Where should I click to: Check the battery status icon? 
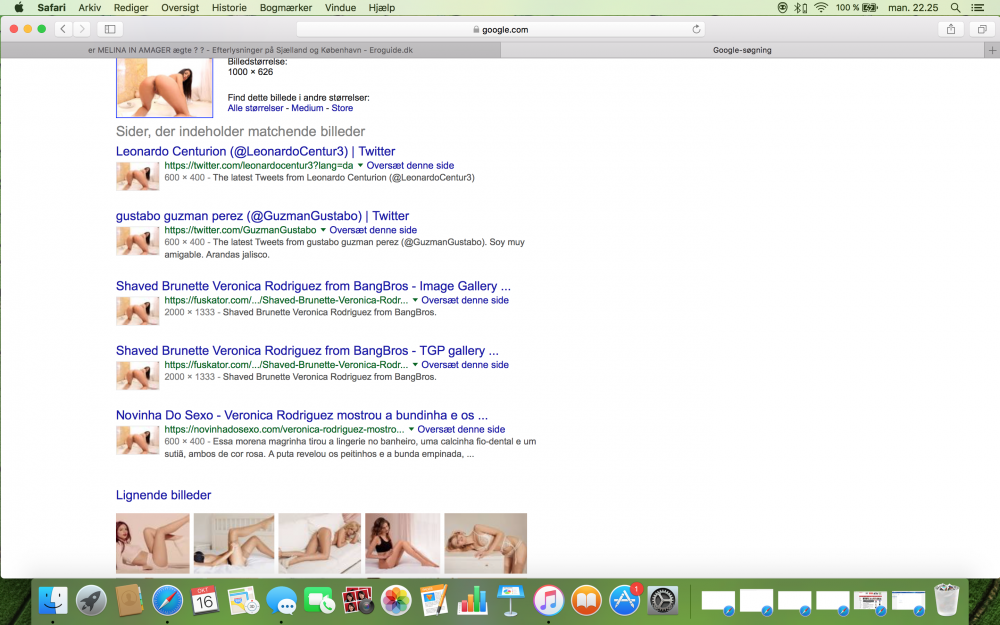[870, 8]
